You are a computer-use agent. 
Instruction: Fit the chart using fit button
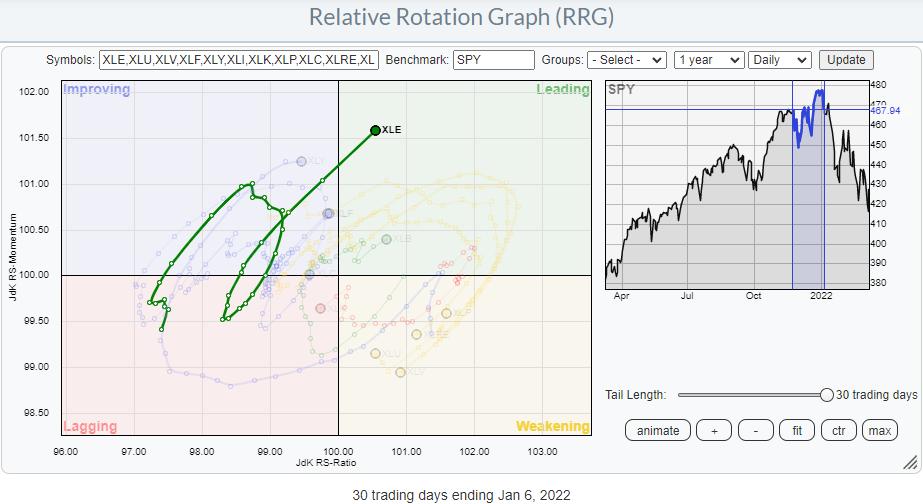click(796, 431)
